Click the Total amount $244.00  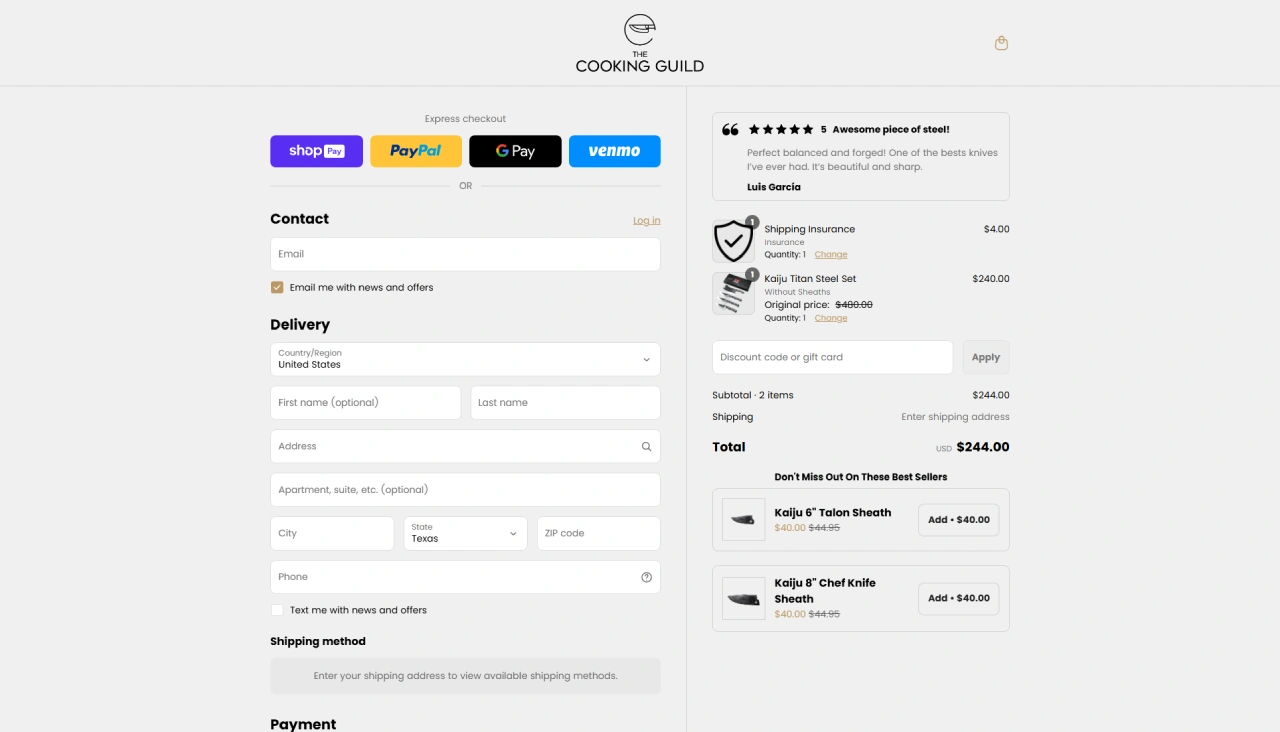pyautogui.click(x=983, y=447)
